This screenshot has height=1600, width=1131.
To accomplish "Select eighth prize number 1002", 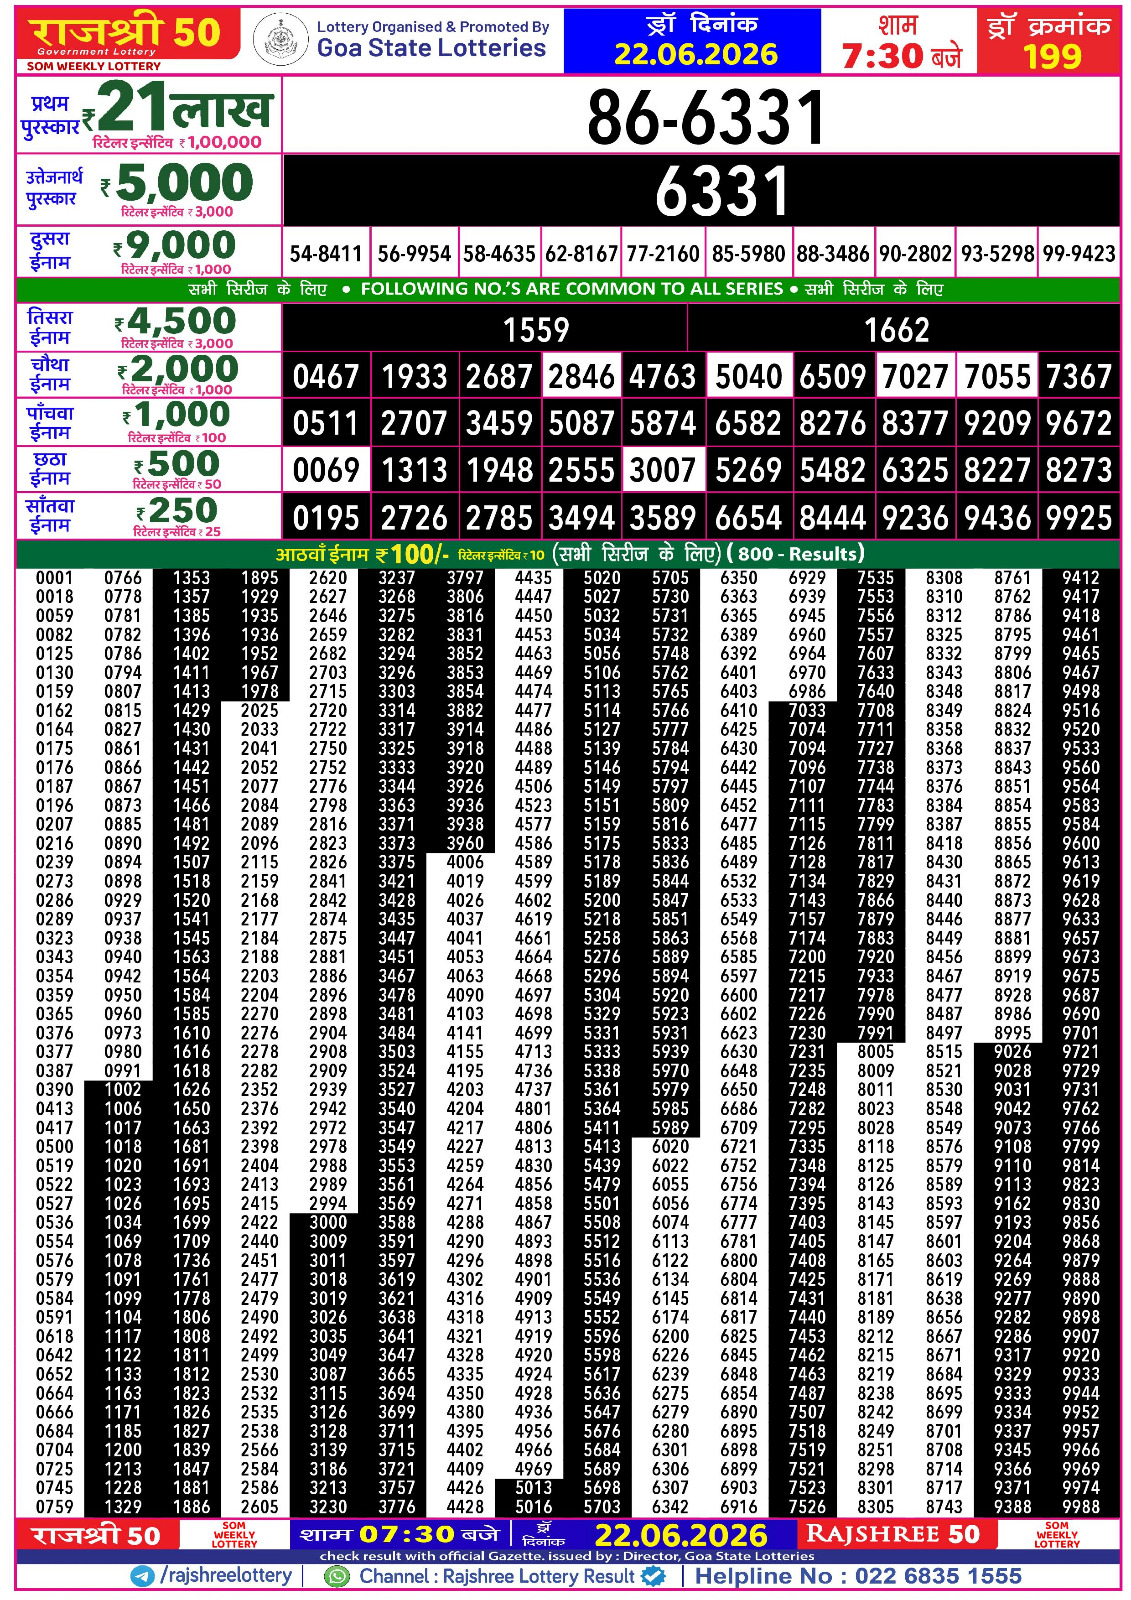I will (123, 1090).
